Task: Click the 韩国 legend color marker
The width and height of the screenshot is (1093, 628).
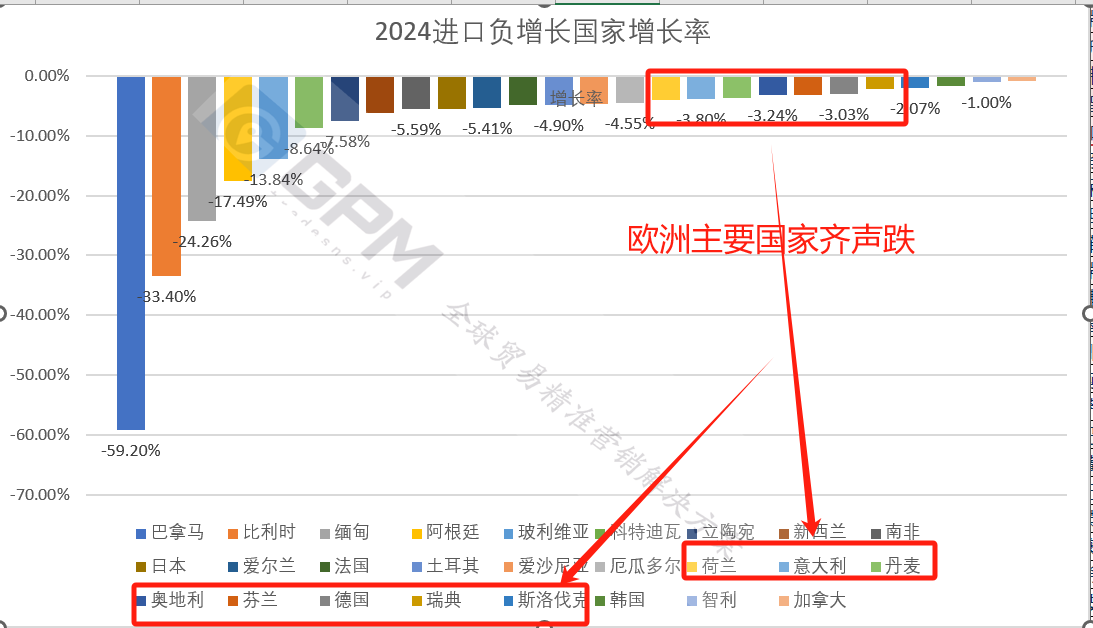Action: point(601,600)
